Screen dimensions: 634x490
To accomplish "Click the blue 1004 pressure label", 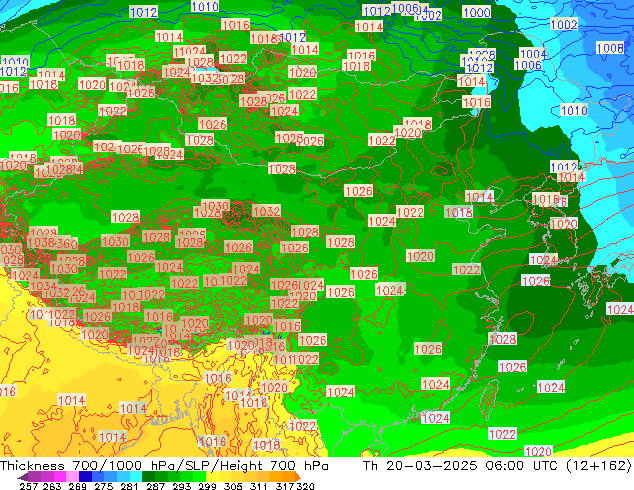I will pyautogui.click(x=533, y=53).
